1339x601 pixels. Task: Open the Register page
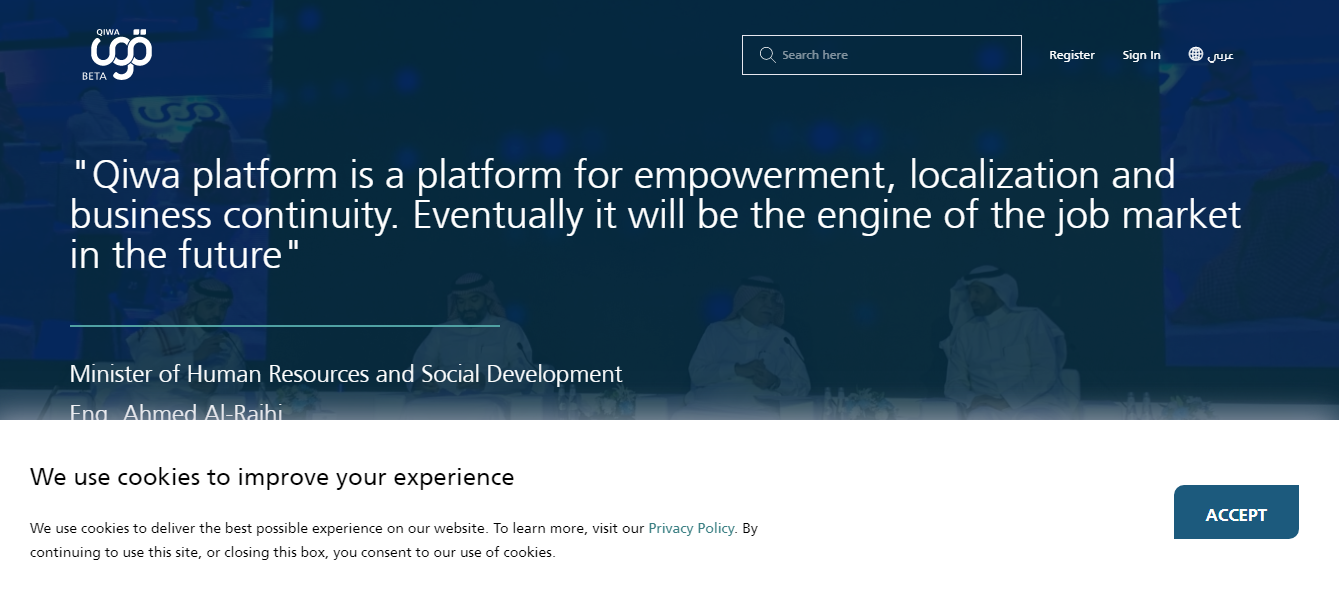[x=1071, y=55]
